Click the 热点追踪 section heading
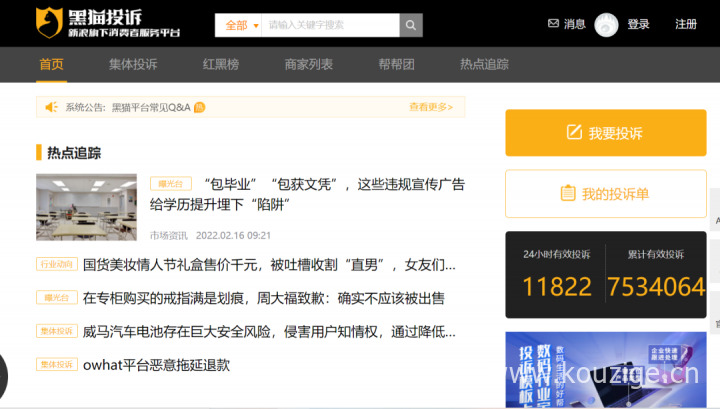Viewport: 720px width, 409px height. [x=74, y=153]
